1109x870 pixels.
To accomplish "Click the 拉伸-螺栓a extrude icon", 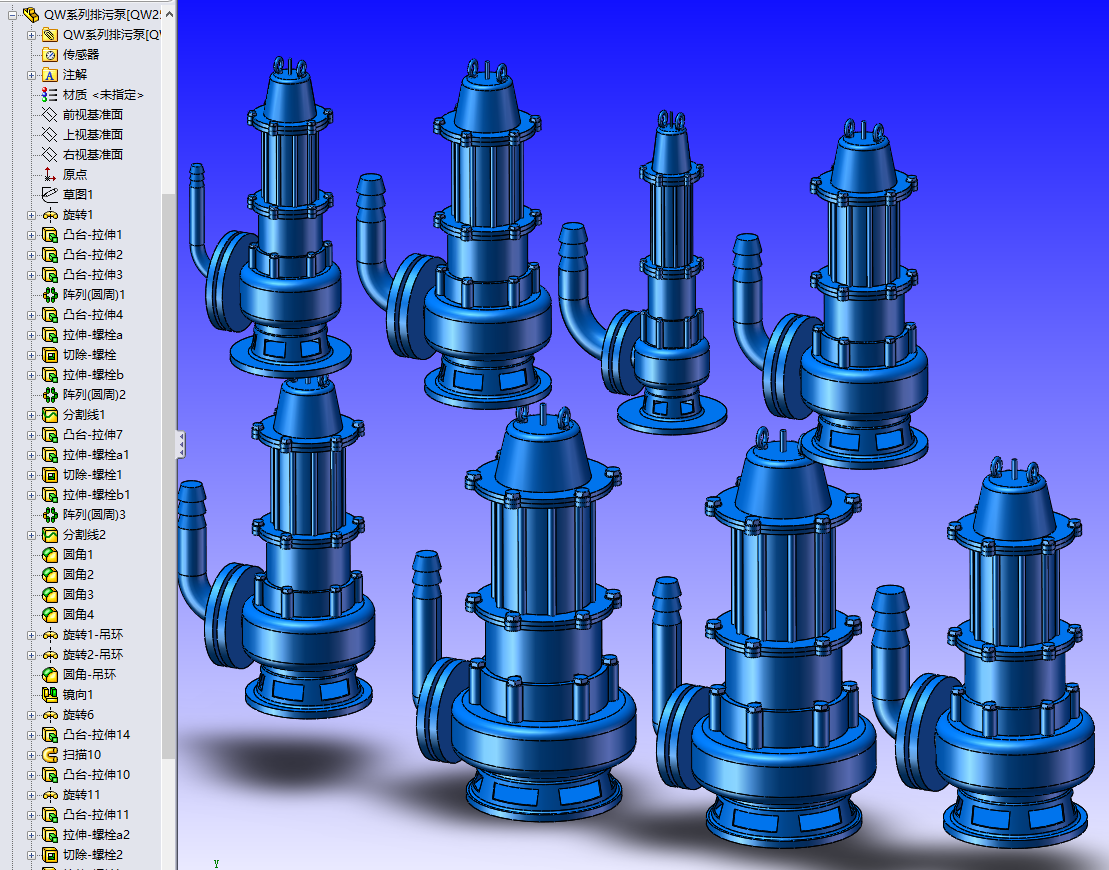I will click(x=50, y=335).
